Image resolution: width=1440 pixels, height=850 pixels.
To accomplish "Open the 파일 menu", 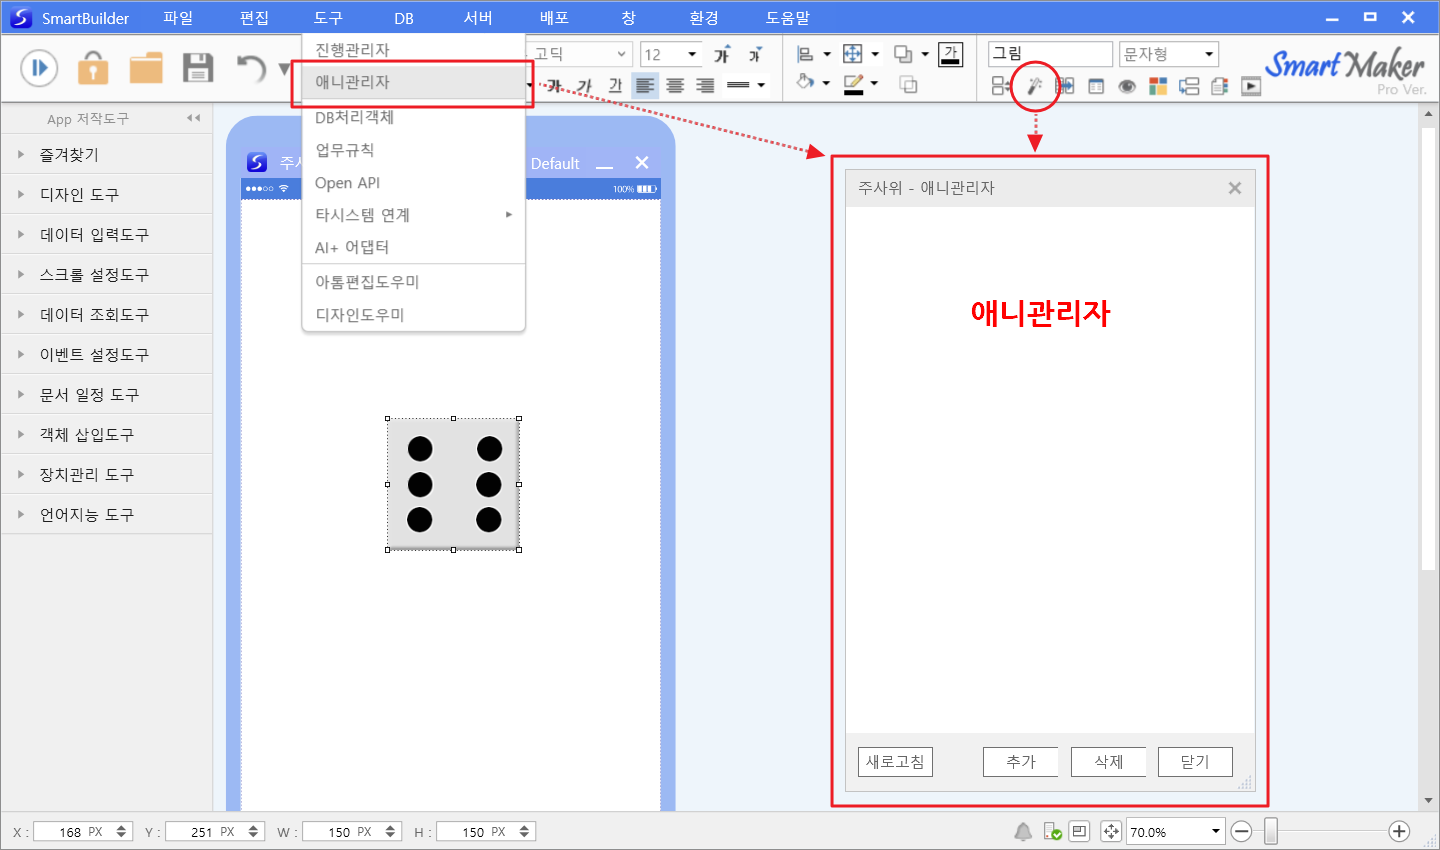I will [178, 18].
